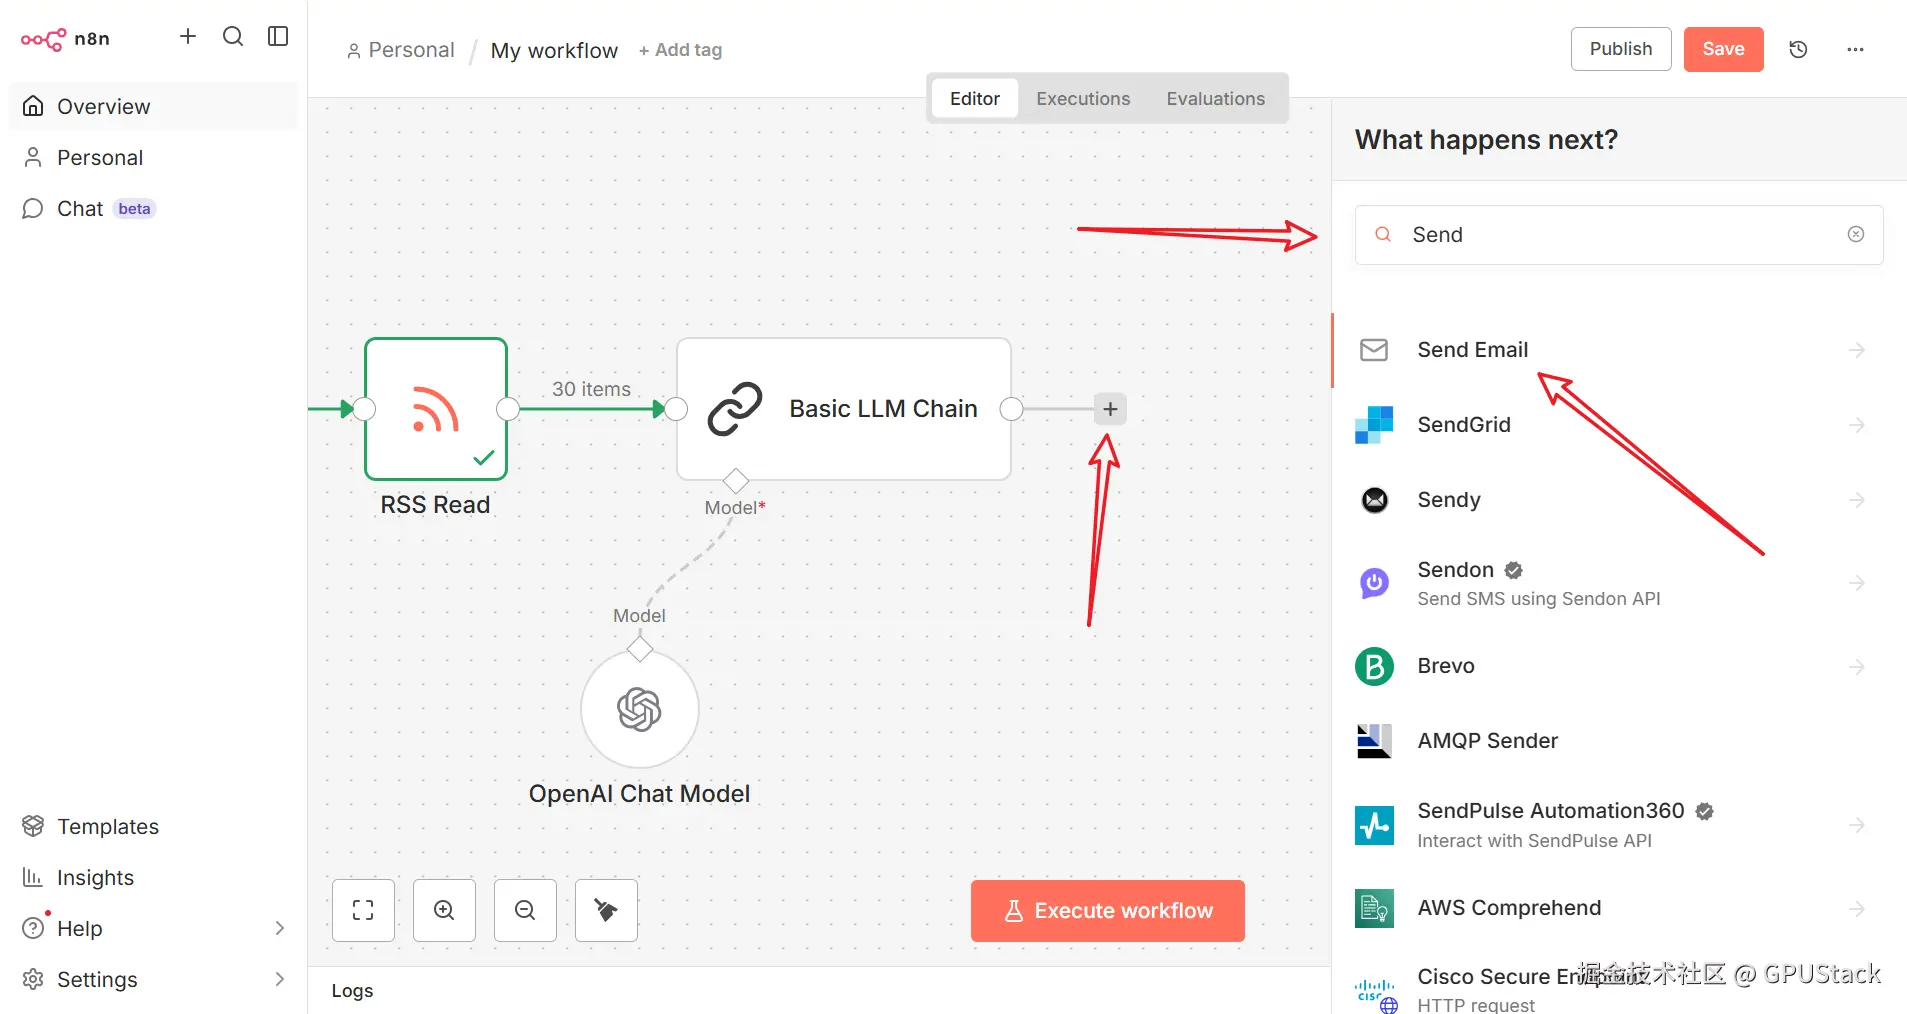Screen dimensions: 1907x1014
Task: Open Chat beta in the sidebar
Action: point(153,209)
